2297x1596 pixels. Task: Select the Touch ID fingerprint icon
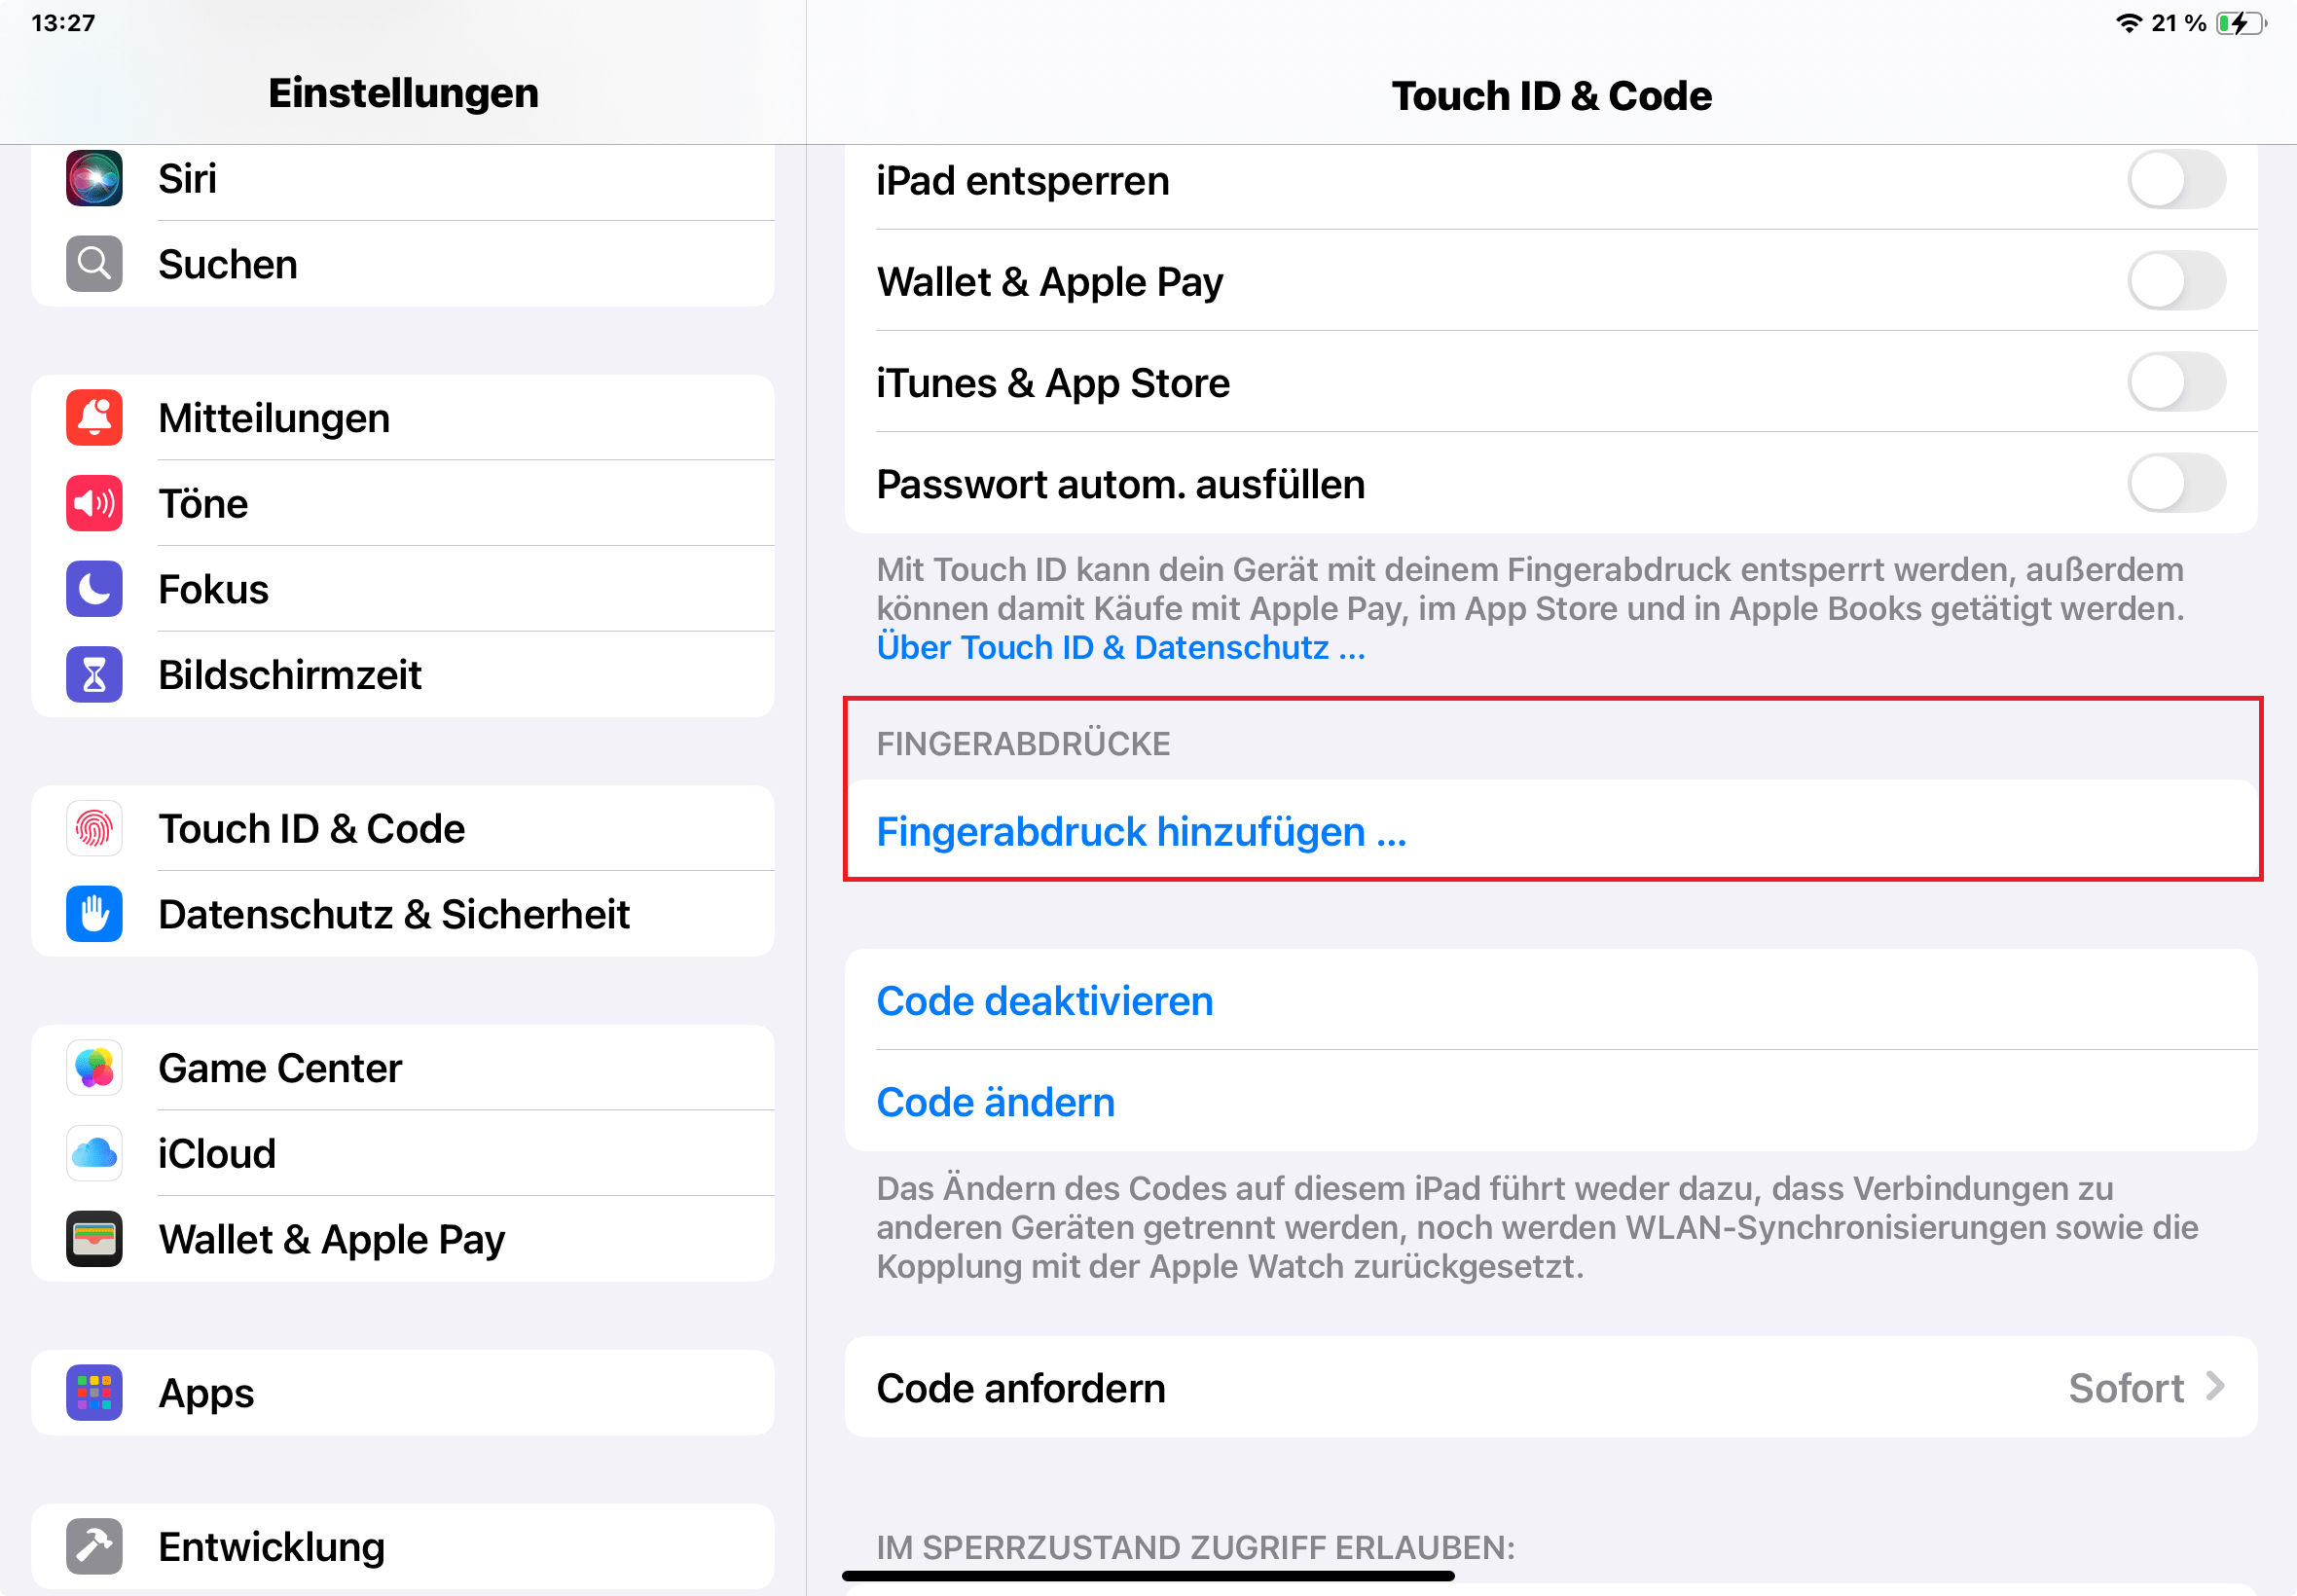click(93, 828)
